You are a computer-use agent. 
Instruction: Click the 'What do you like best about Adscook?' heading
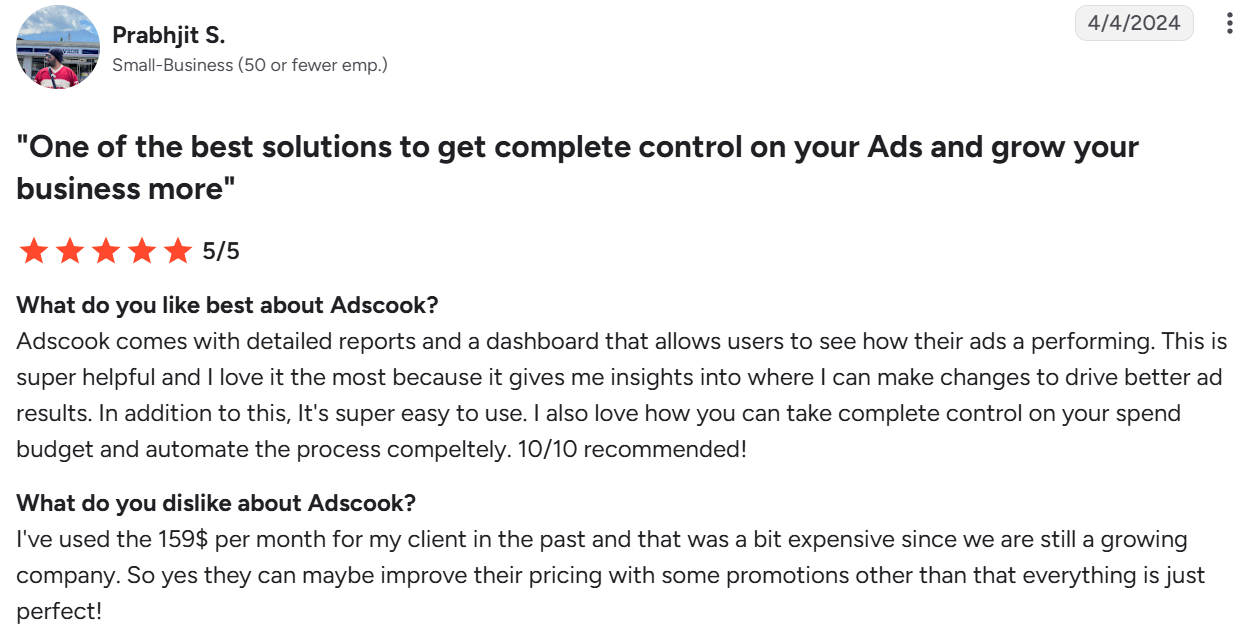click(228, 305)
